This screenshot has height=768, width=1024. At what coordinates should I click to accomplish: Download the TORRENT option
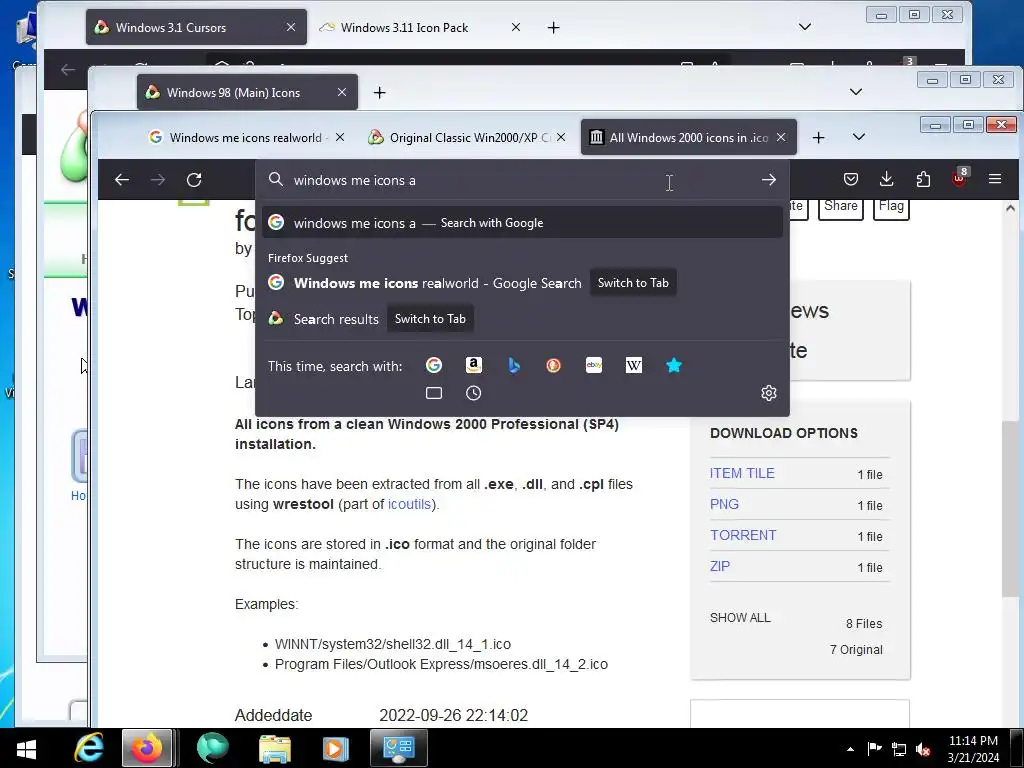(x=743, y=536)
